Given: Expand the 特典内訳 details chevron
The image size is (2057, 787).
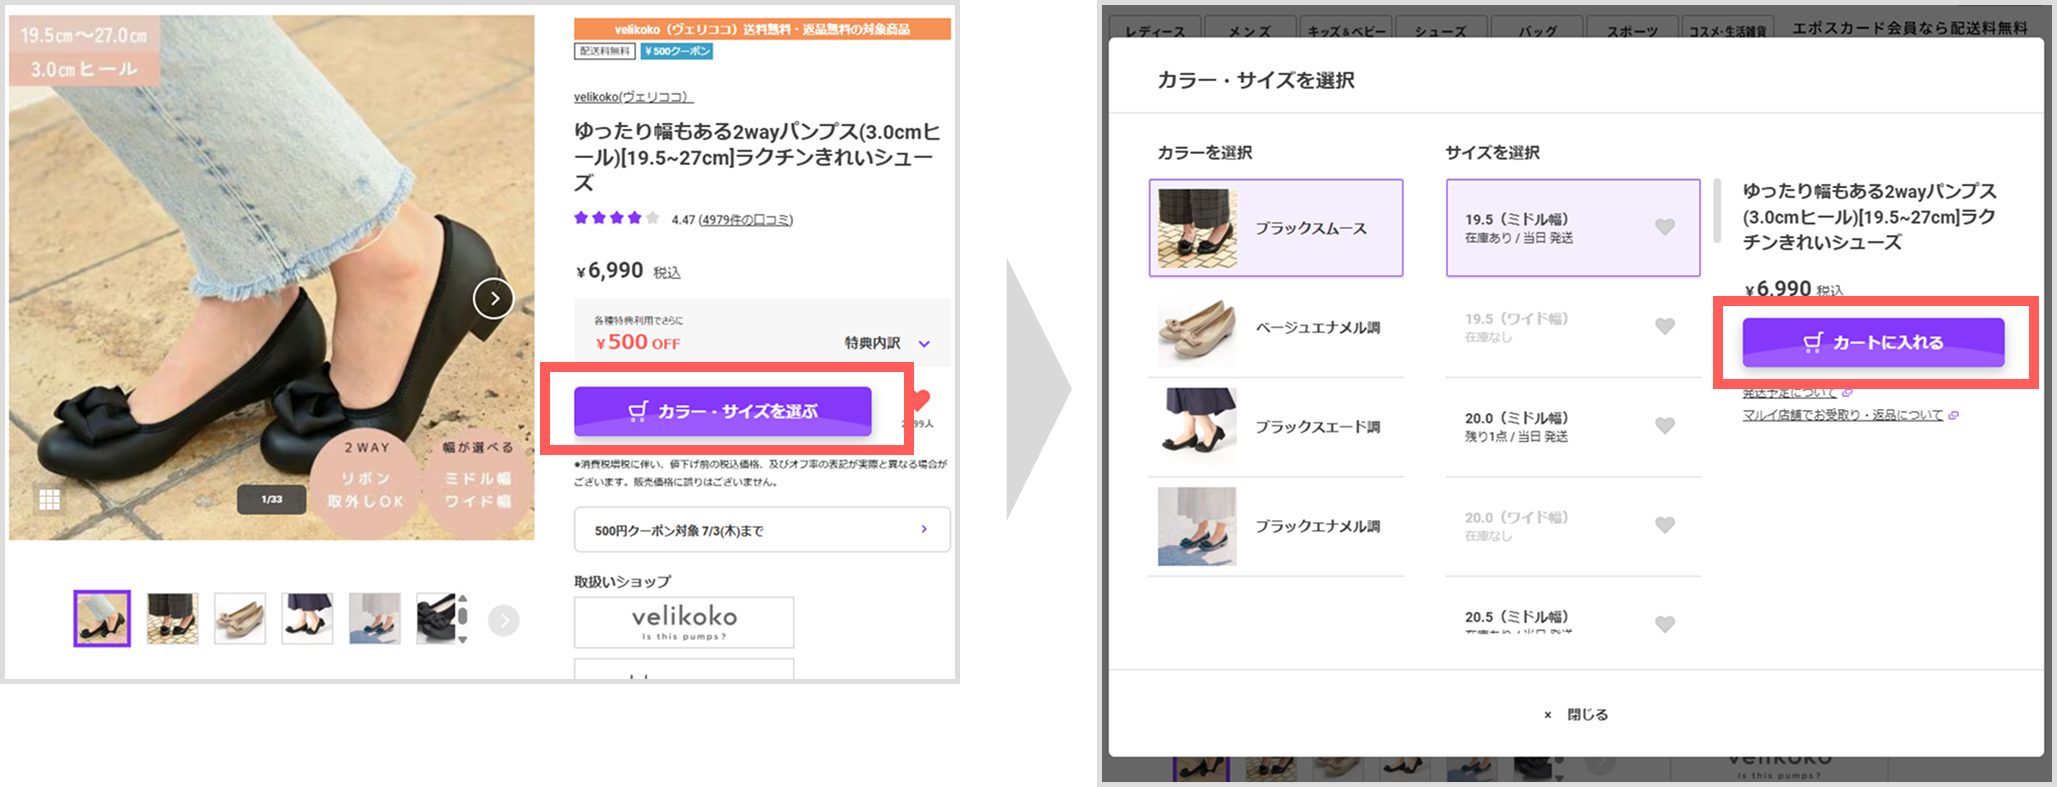Looking at the screenshot, I should [924, 344].
